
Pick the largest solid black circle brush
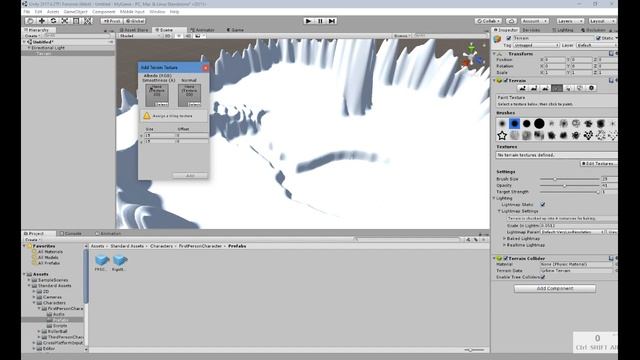click(x=539, y=123)
